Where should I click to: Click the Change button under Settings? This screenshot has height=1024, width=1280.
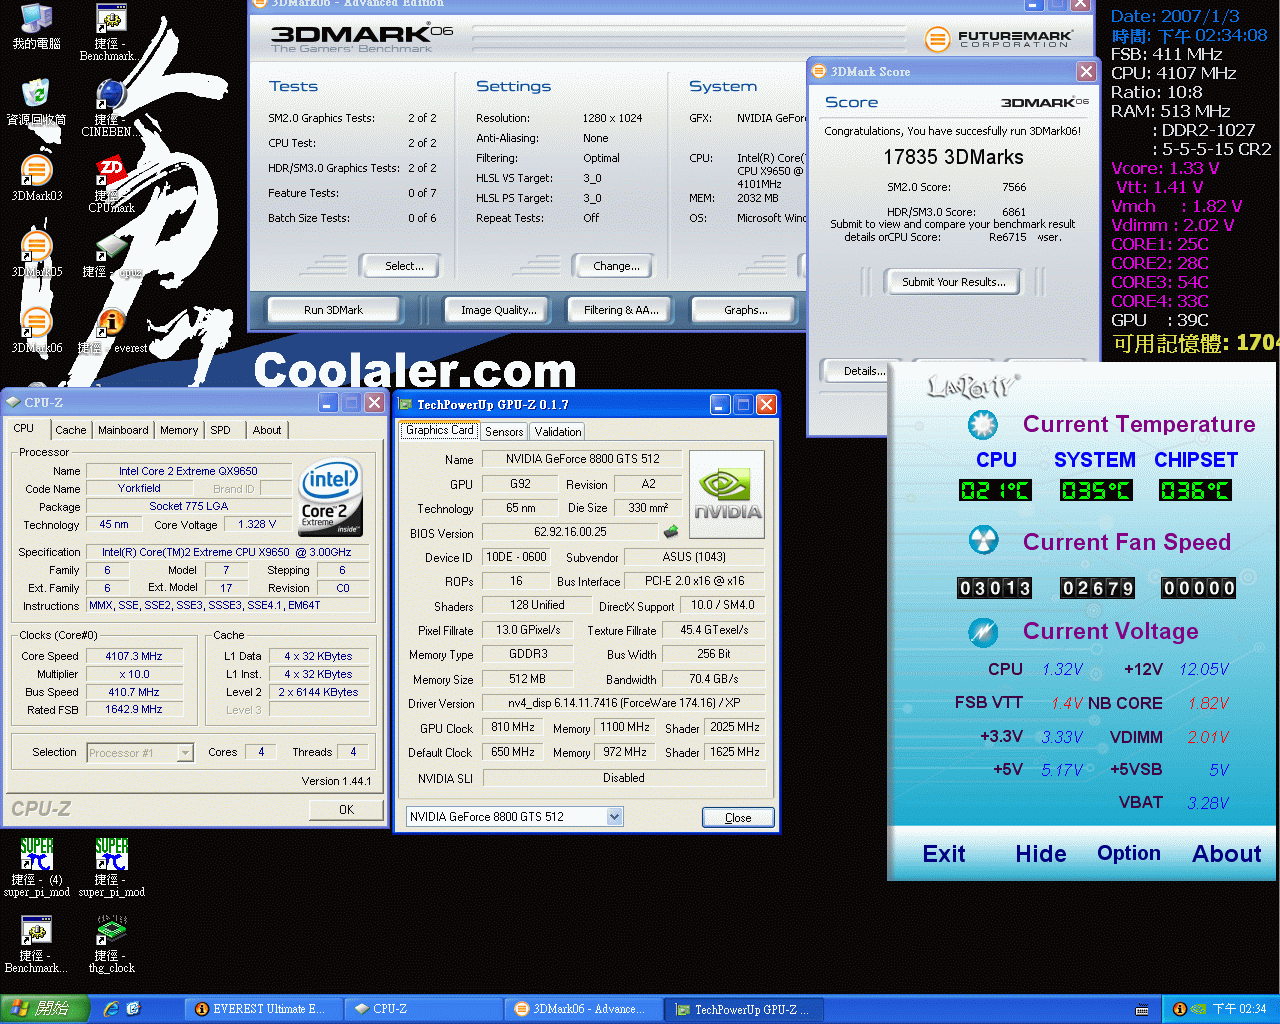click(616, 266)
